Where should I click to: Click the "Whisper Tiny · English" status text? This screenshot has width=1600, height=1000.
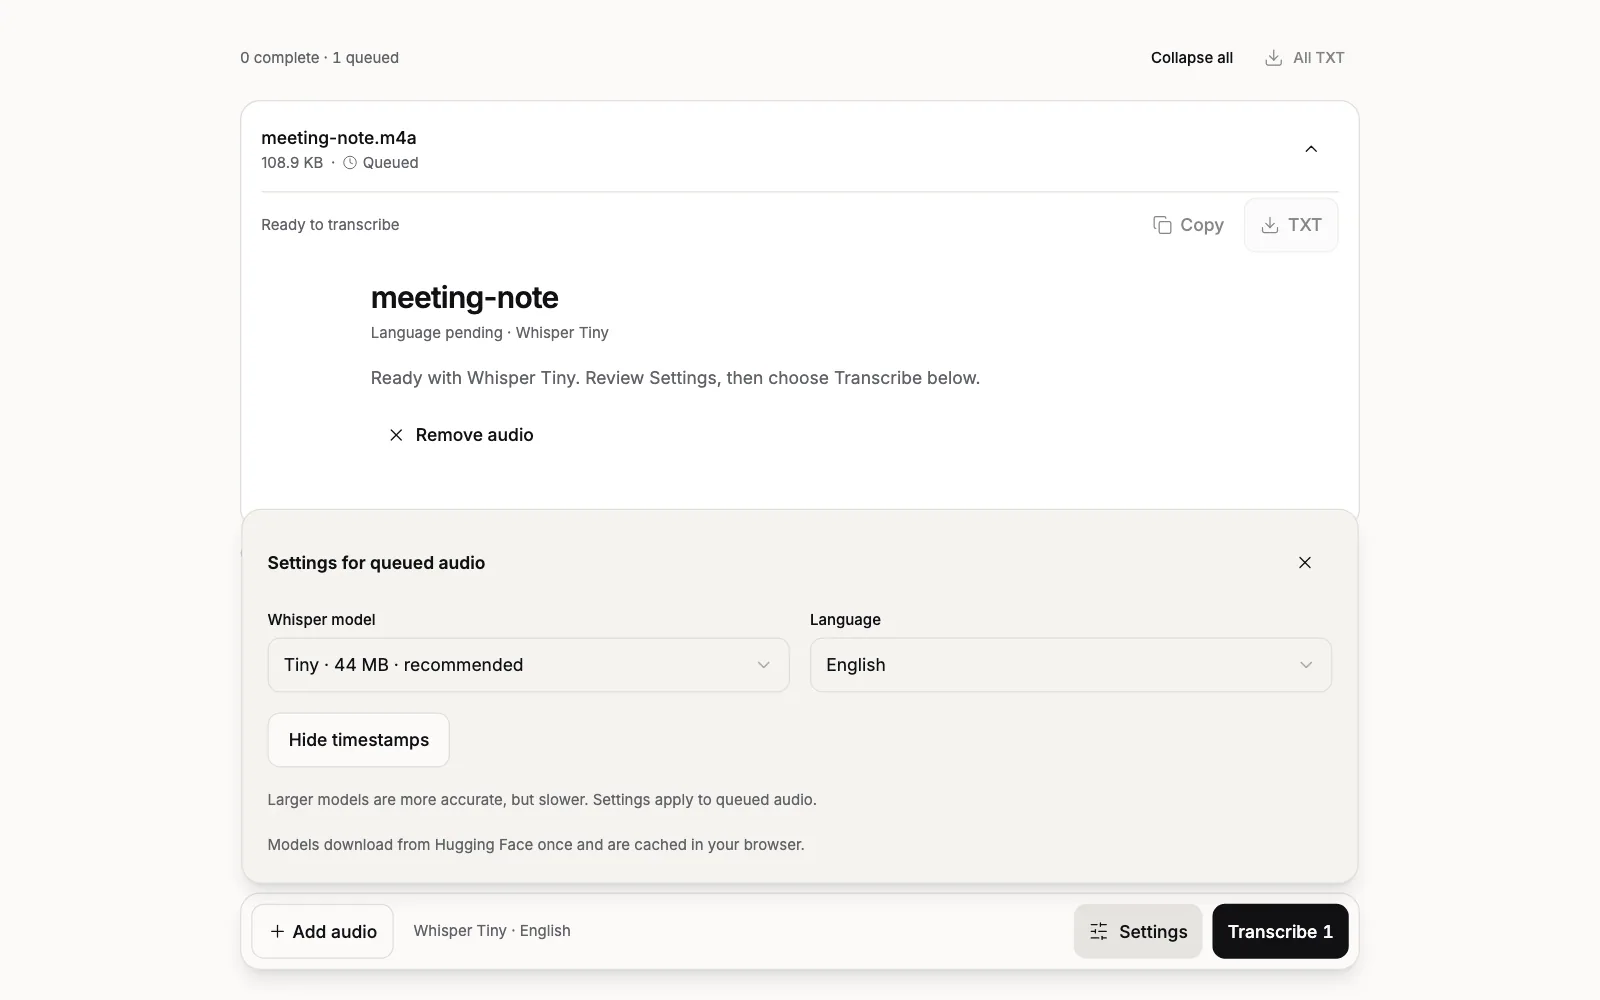pyautogui.click(x=492, y=931)
